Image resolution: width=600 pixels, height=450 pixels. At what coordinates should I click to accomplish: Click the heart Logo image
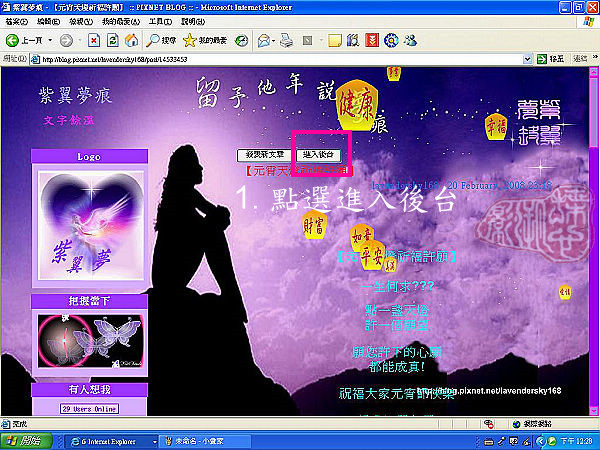91,226
